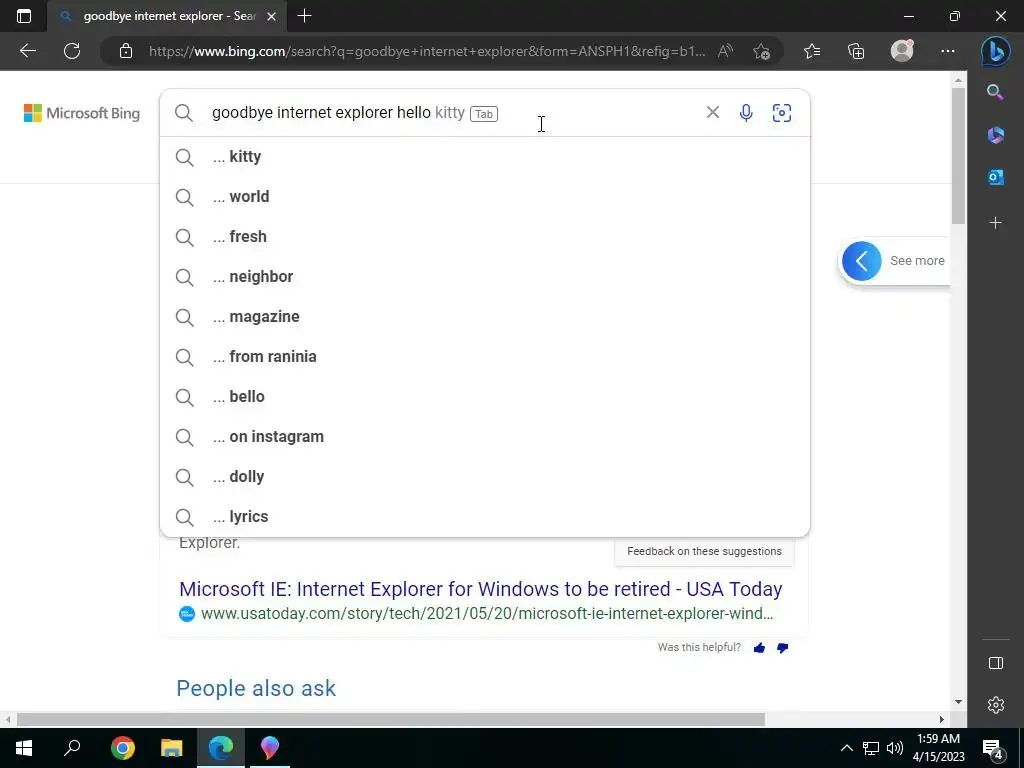Open Feedback on these suggestions

point(704,551)
